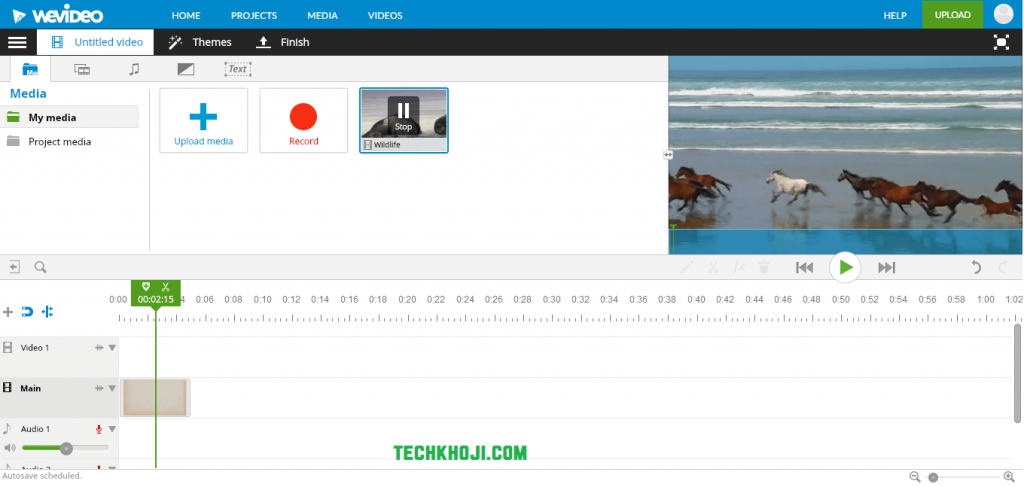1024x487 pixels.
Task: Toggle Audio 1 microphone voiceover recording
Action: click(99, 429)
